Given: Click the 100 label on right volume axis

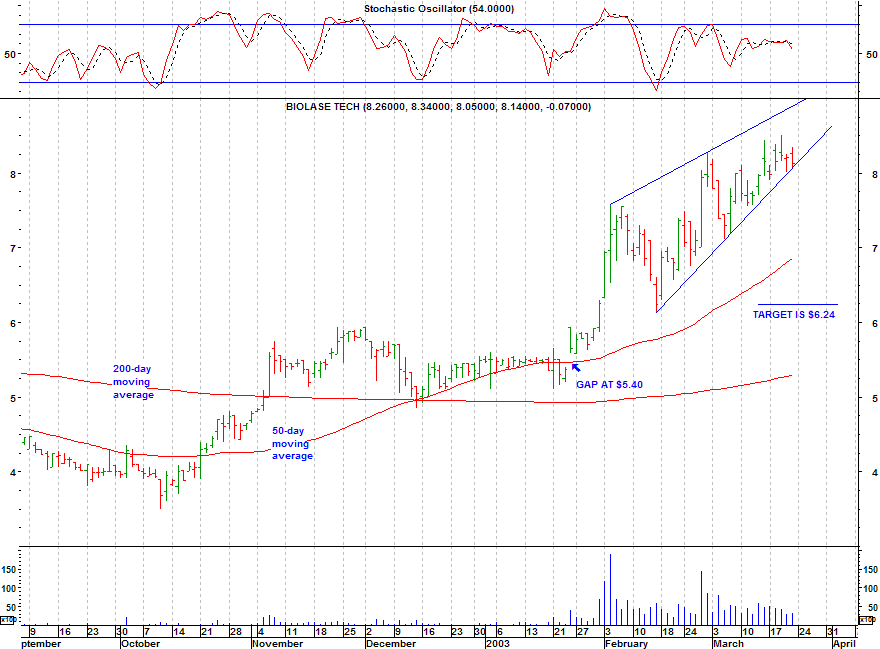Looking at the screenshot, I should [870, 588].
